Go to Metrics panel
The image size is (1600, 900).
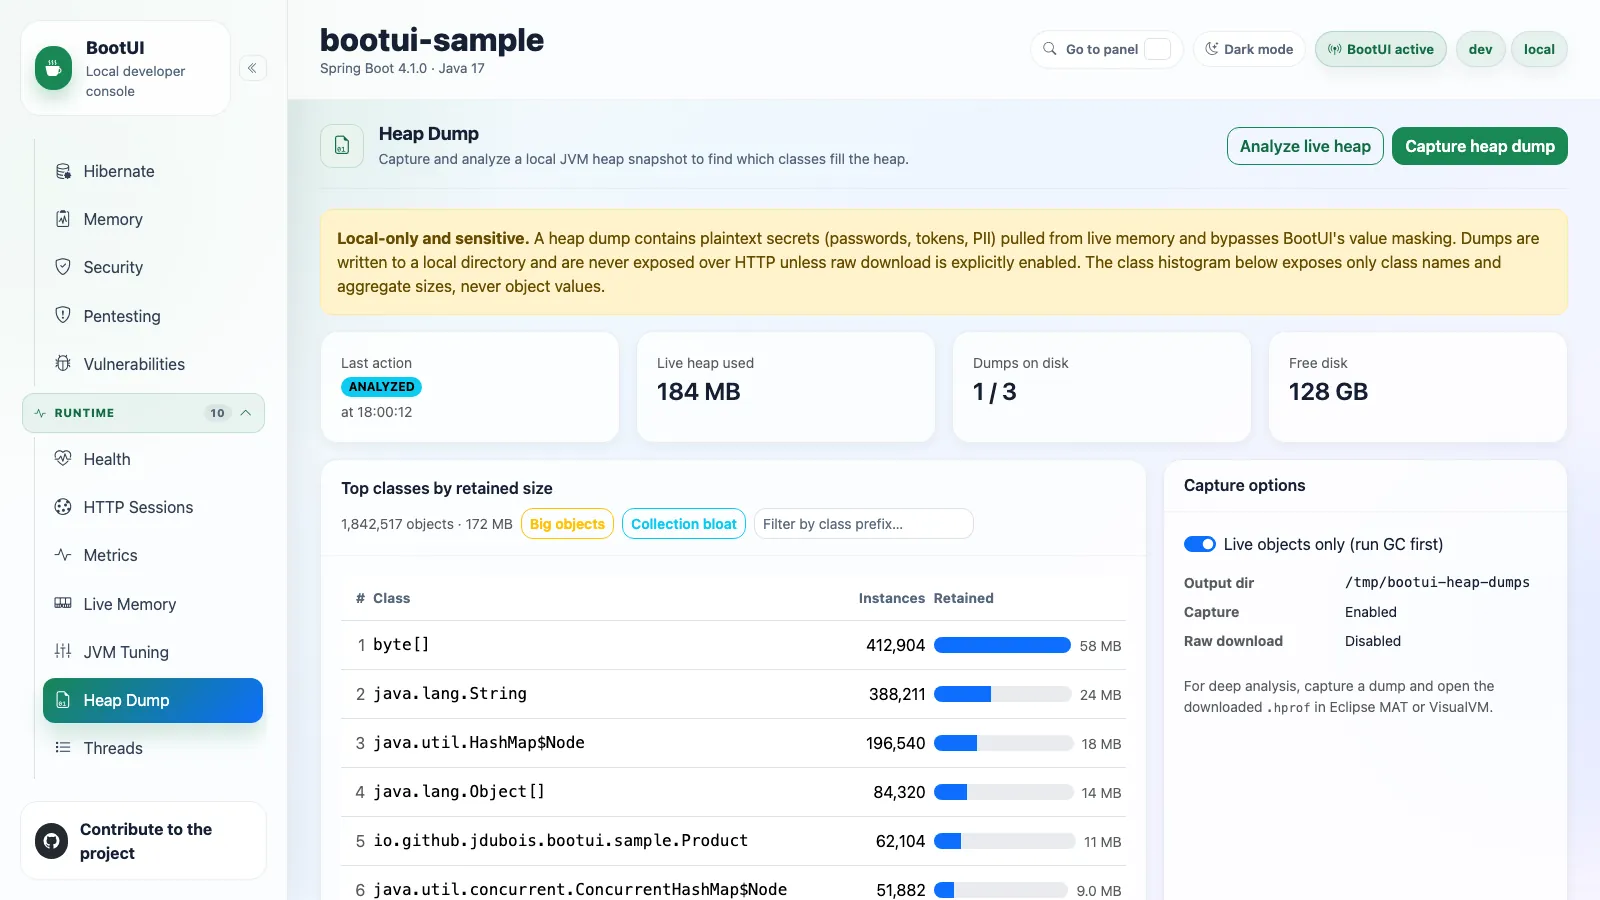point(153,555)
